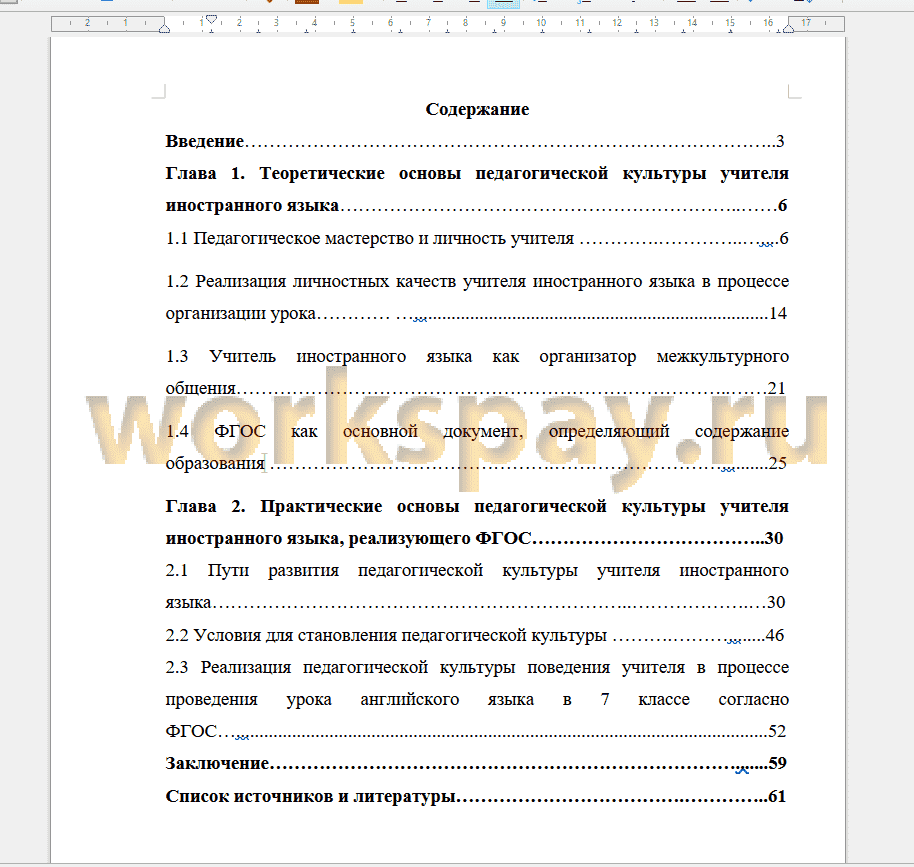This screenshot has width=914, height=867.
Task: Click page number 59 on the Заключение line
Action: [778, 764]
